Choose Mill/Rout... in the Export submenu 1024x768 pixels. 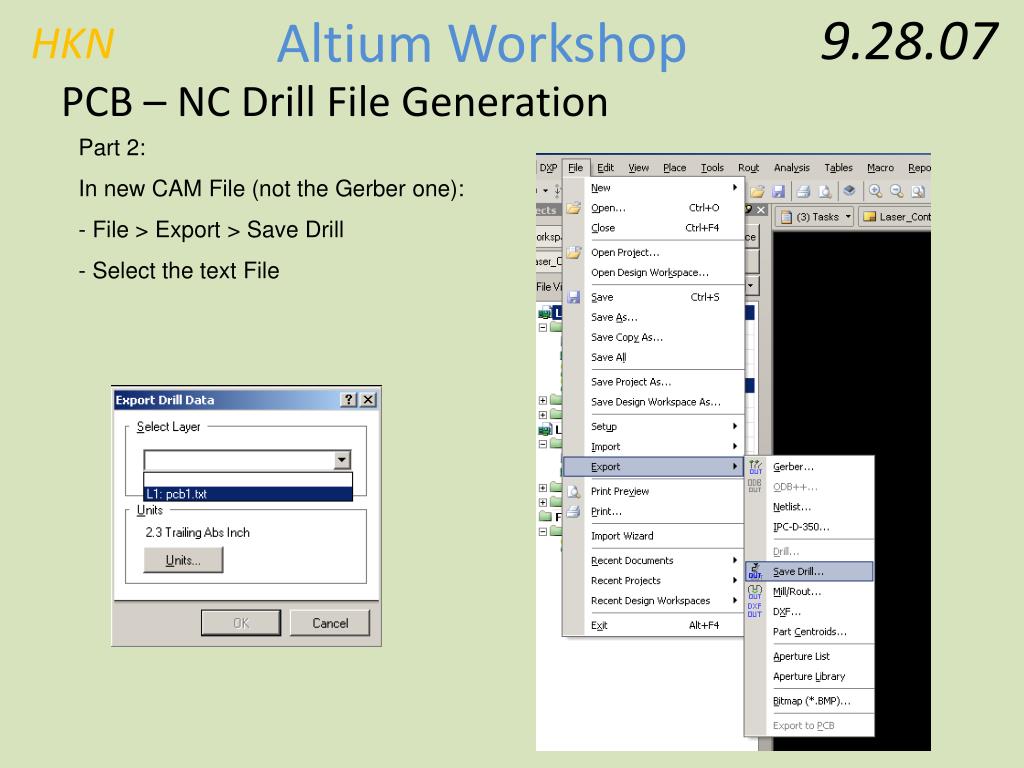point(809,592)
